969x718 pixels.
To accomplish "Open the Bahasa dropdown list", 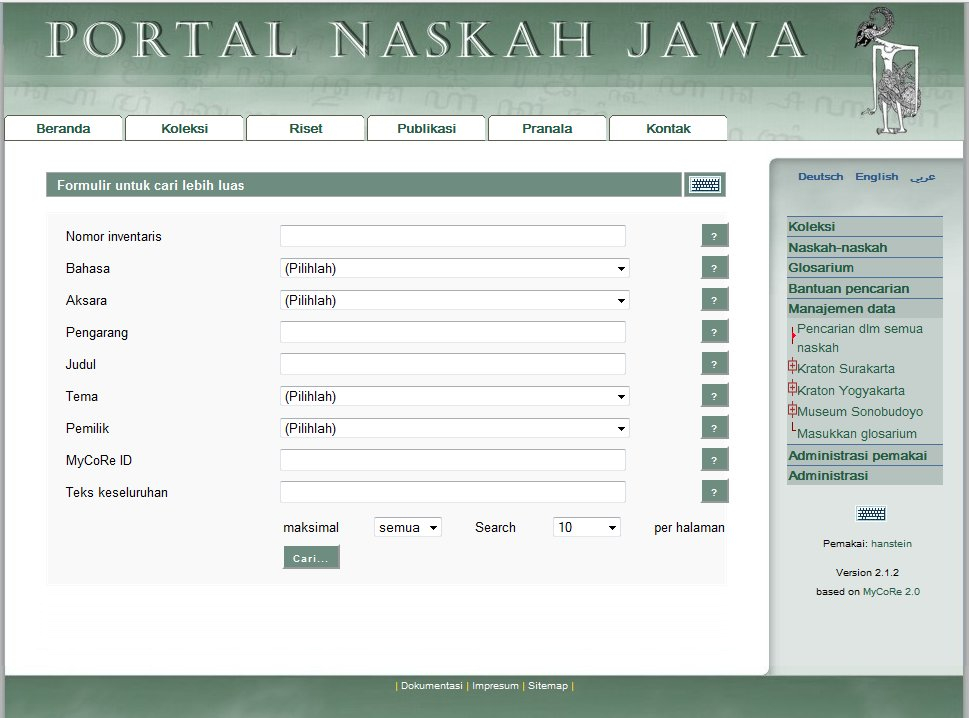I will pos(455,268).
